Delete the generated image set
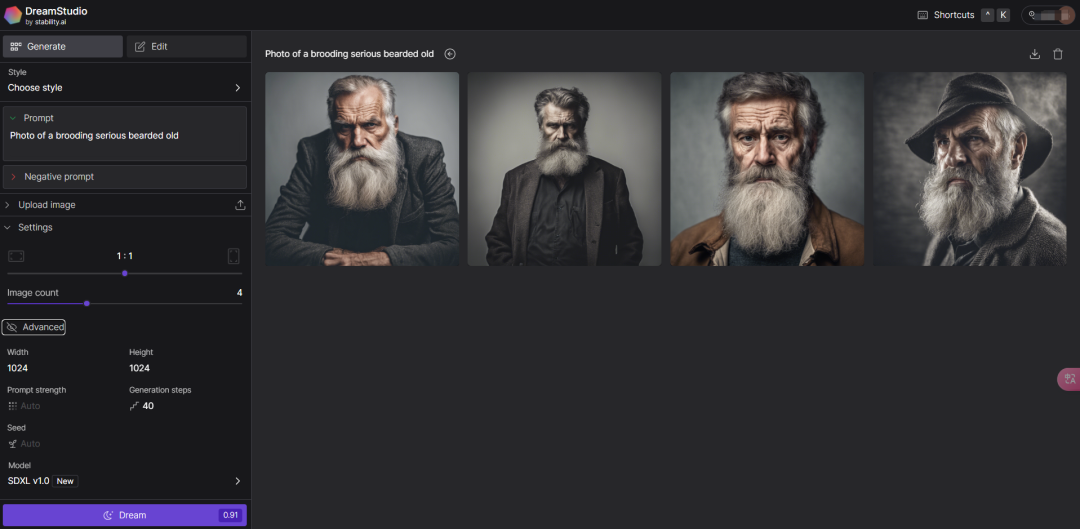Image resolution: width=1080 pixels, height=529 pixels. (x=1058, y=54)
